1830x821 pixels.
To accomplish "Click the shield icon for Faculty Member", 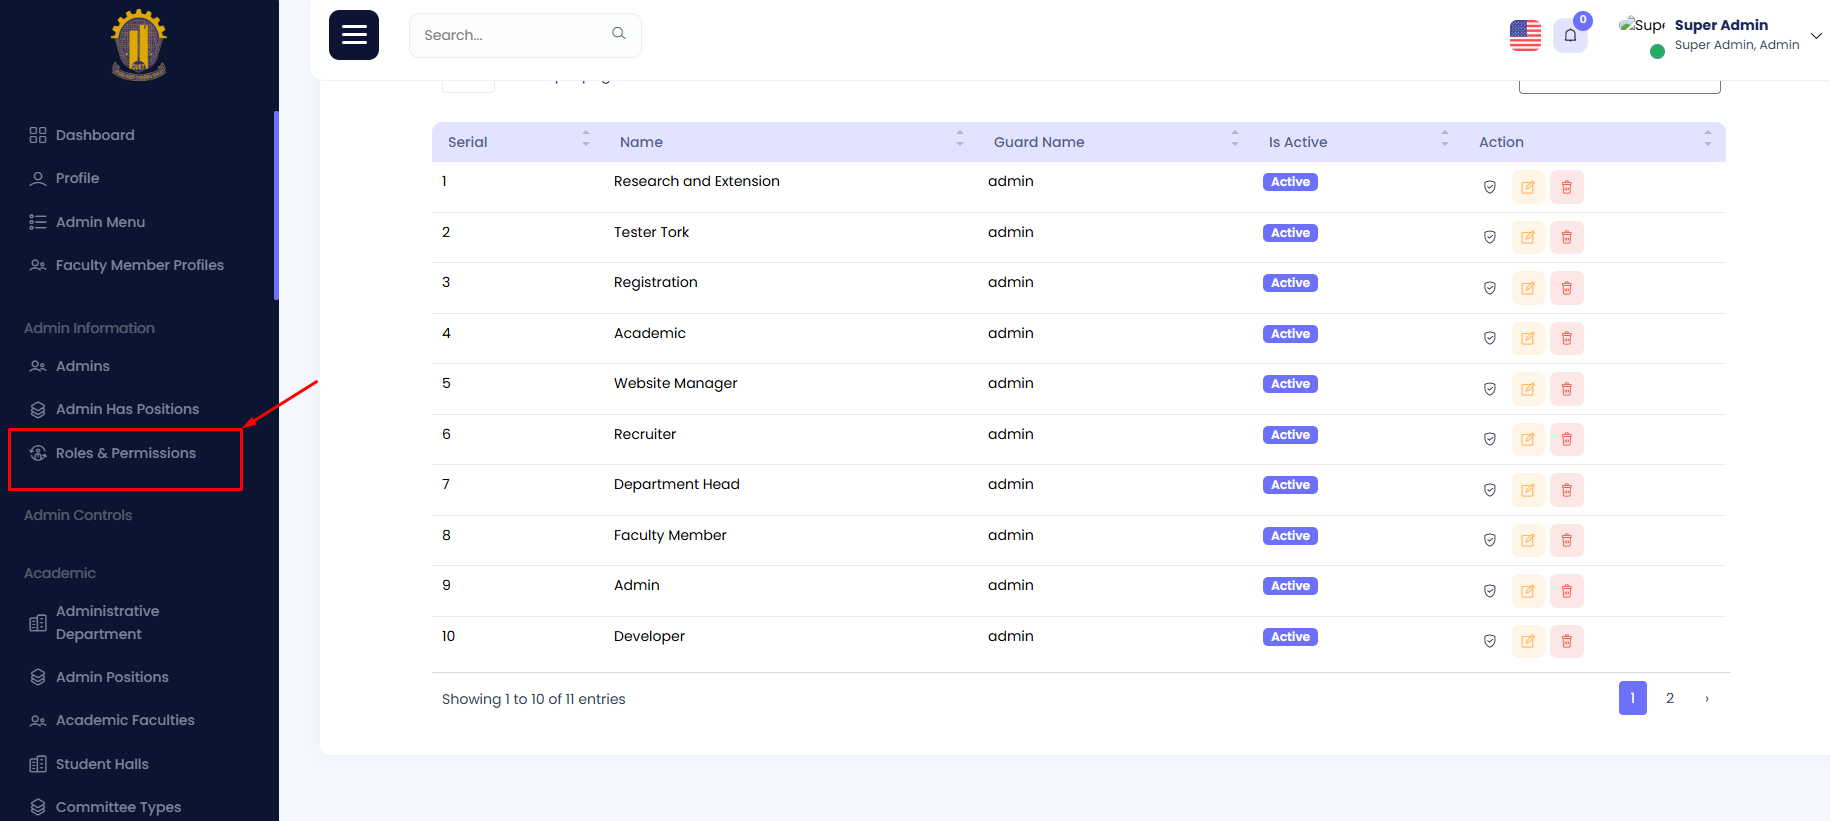I will [1489, 540].
